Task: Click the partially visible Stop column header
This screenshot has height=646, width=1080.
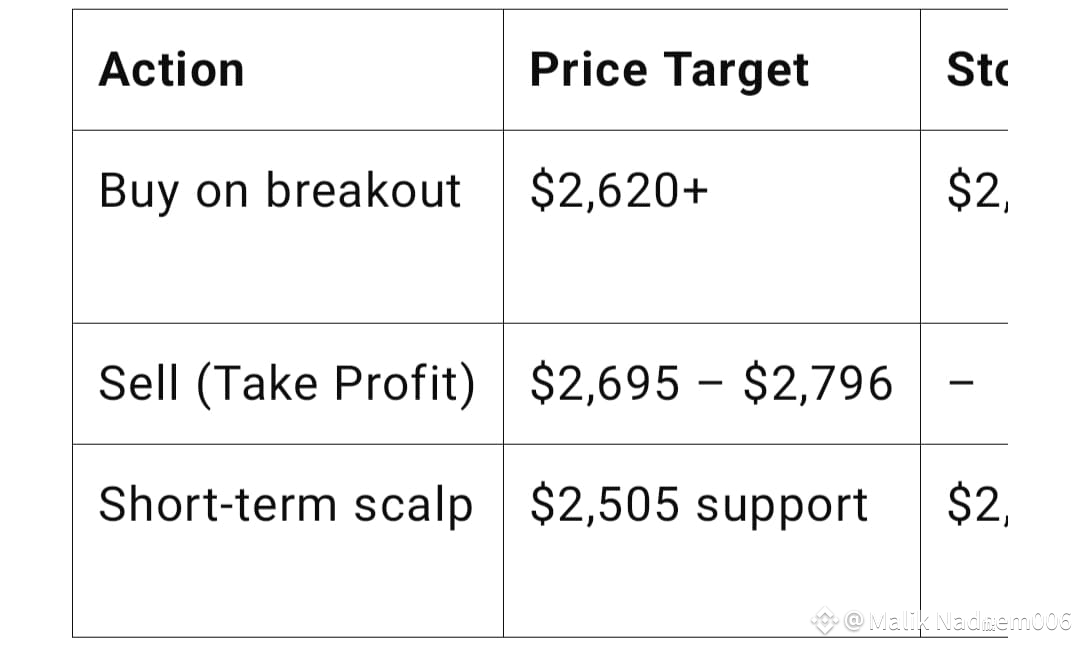Action: [x=977, y=70]
